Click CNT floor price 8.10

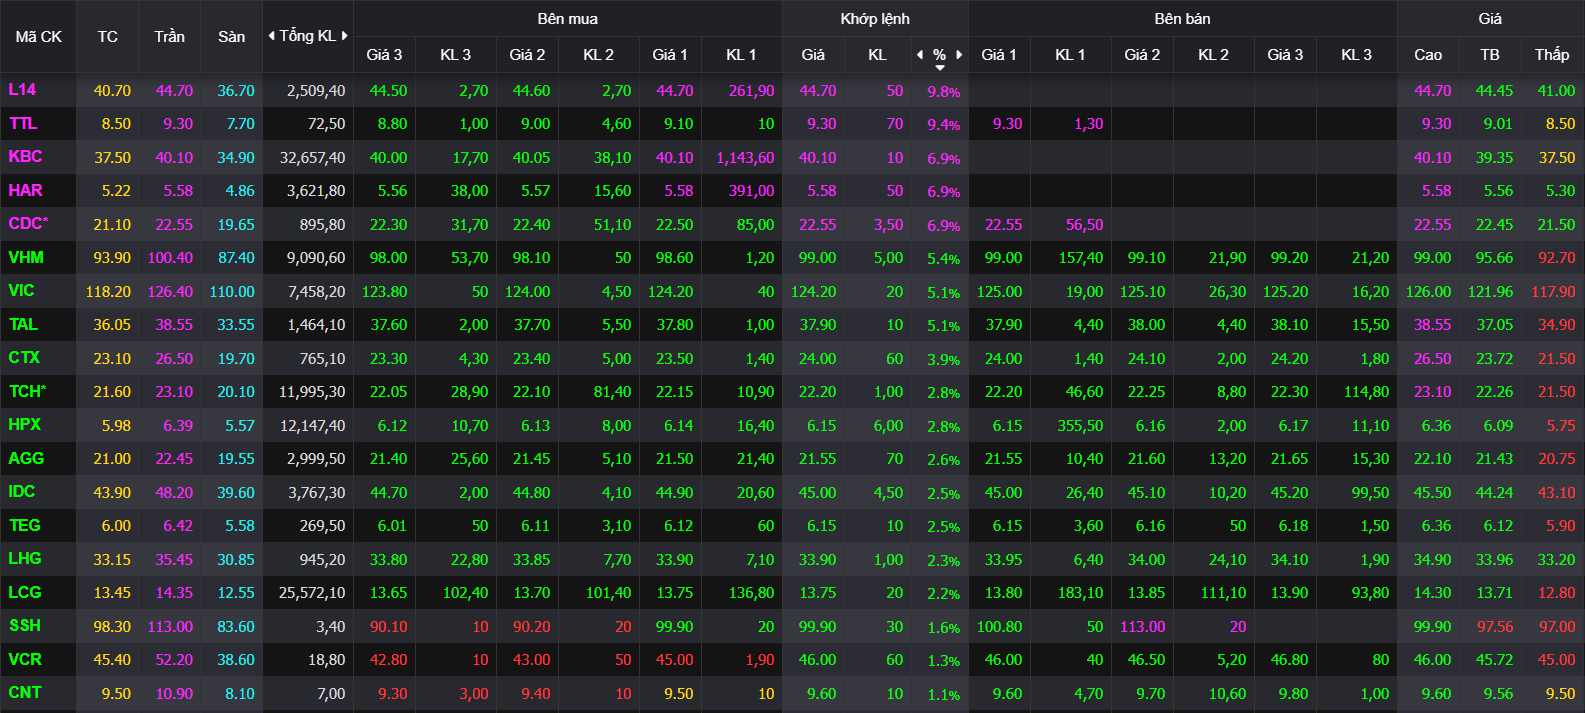[x=240, y=694]
